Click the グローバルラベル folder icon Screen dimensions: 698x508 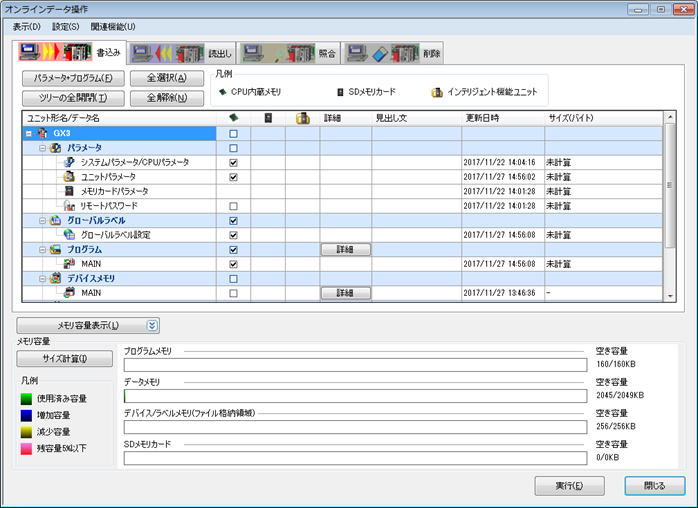[x=56, y=220]
